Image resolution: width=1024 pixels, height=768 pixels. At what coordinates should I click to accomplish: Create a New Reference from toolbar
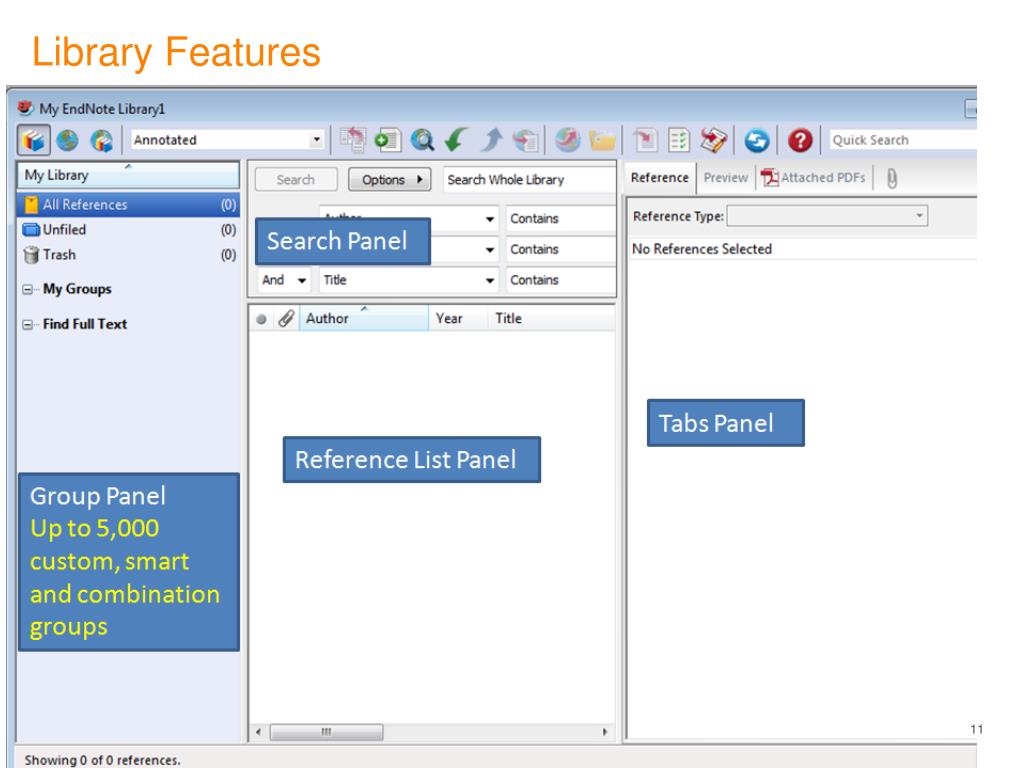pyautogui.click(x=388, y=140)
